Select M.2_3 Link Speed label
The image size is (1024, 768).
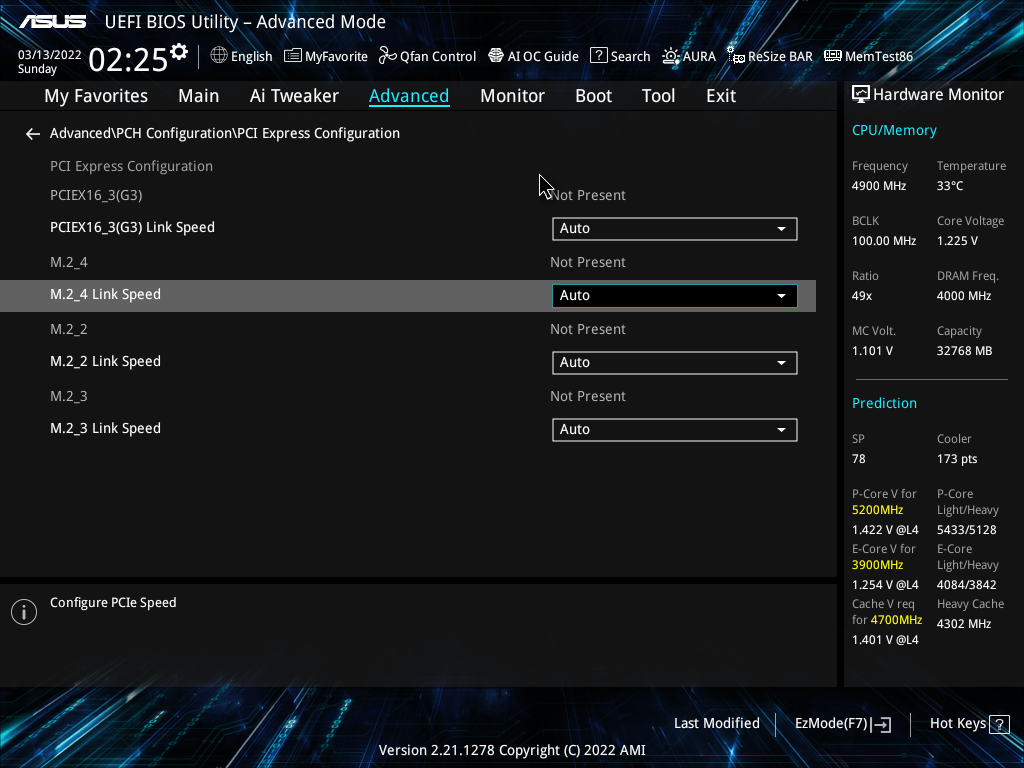pyautogui.click(x=105, y=428)
